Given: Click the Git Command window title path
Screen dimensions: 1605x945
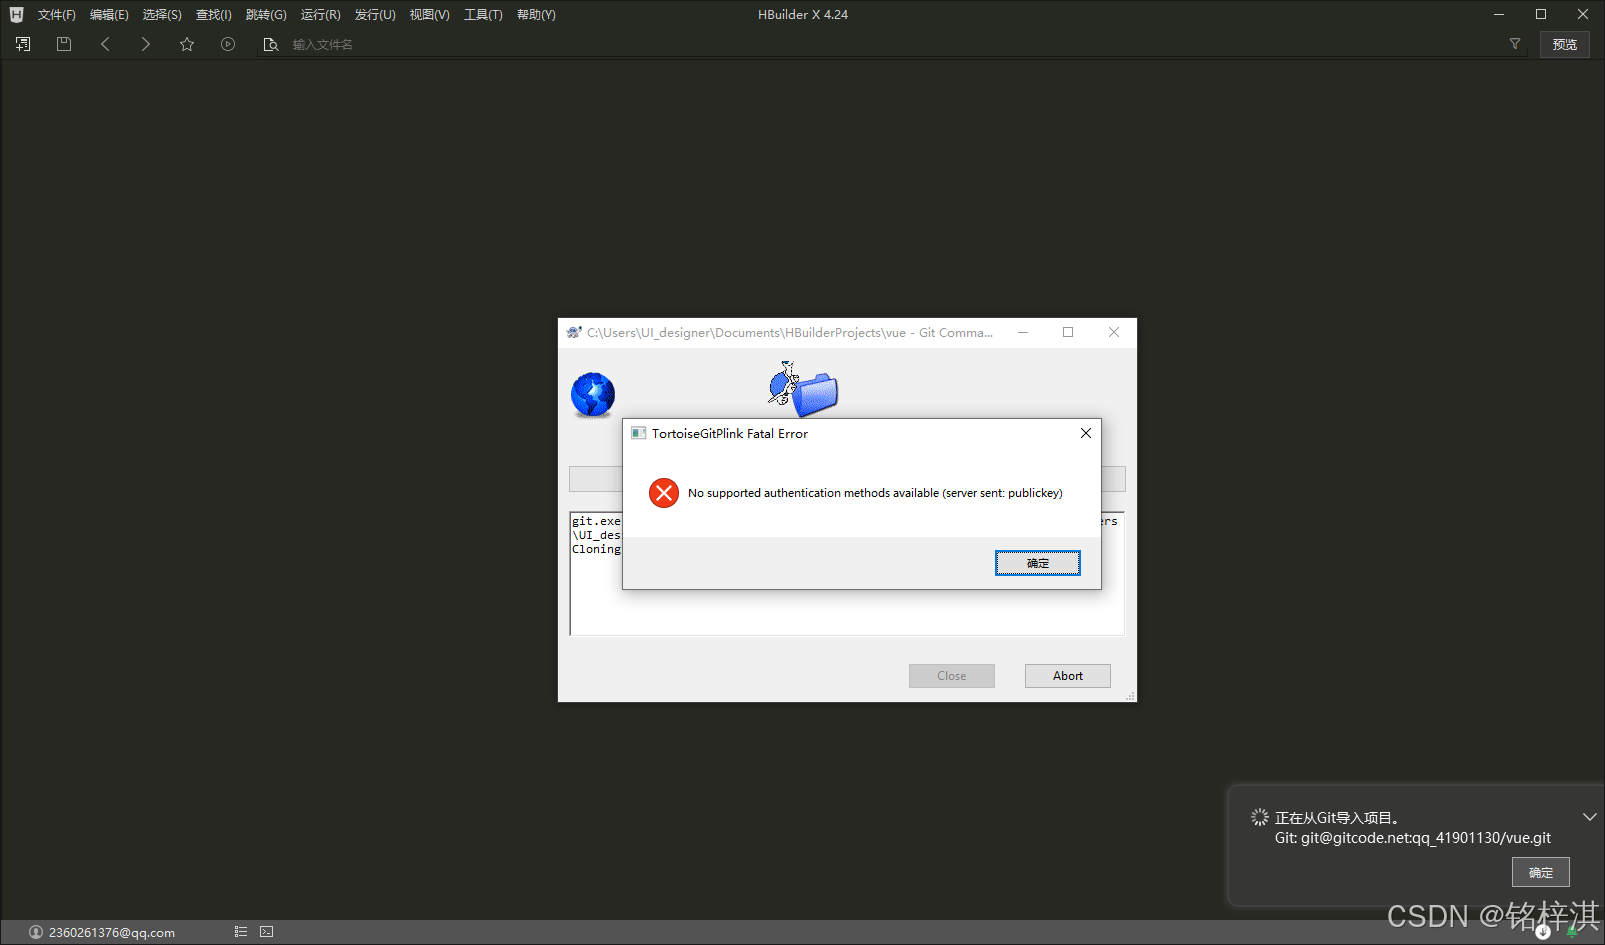Looking at the screenshot, I should tap(790, 332).
